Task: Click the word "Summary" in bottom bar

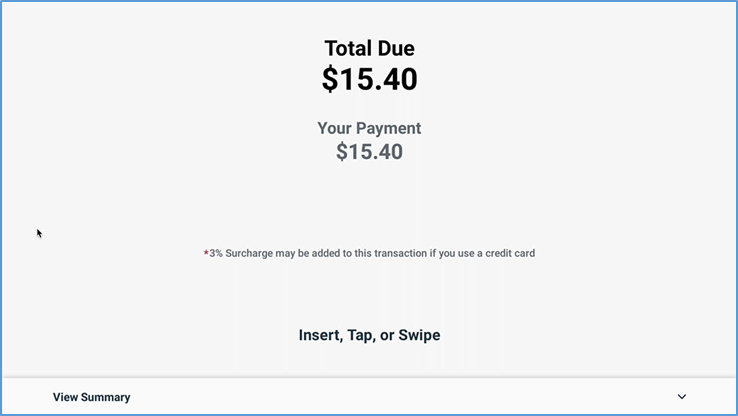Action: click(x=106, y=397)
